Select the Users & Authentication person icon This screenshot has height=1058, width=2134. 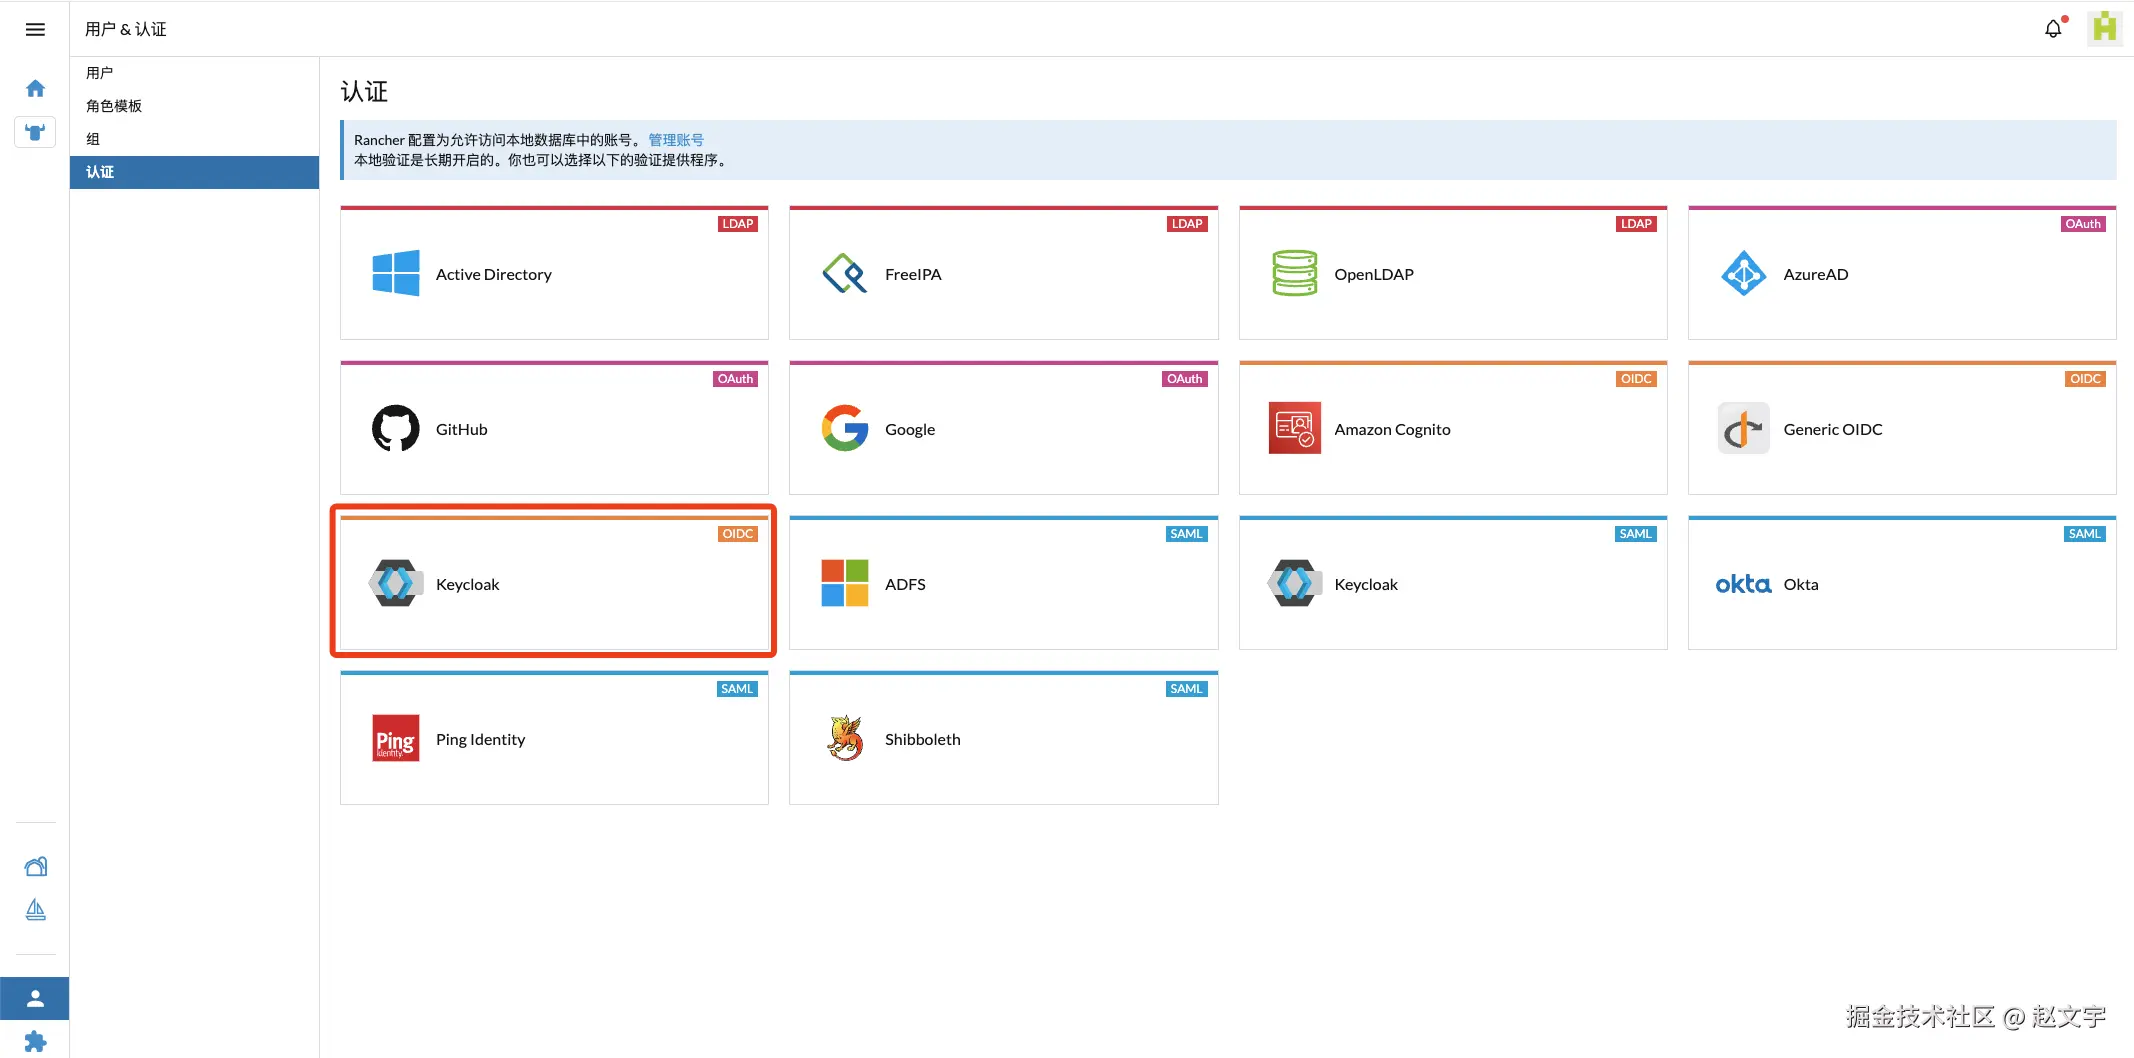pos(35,998)
